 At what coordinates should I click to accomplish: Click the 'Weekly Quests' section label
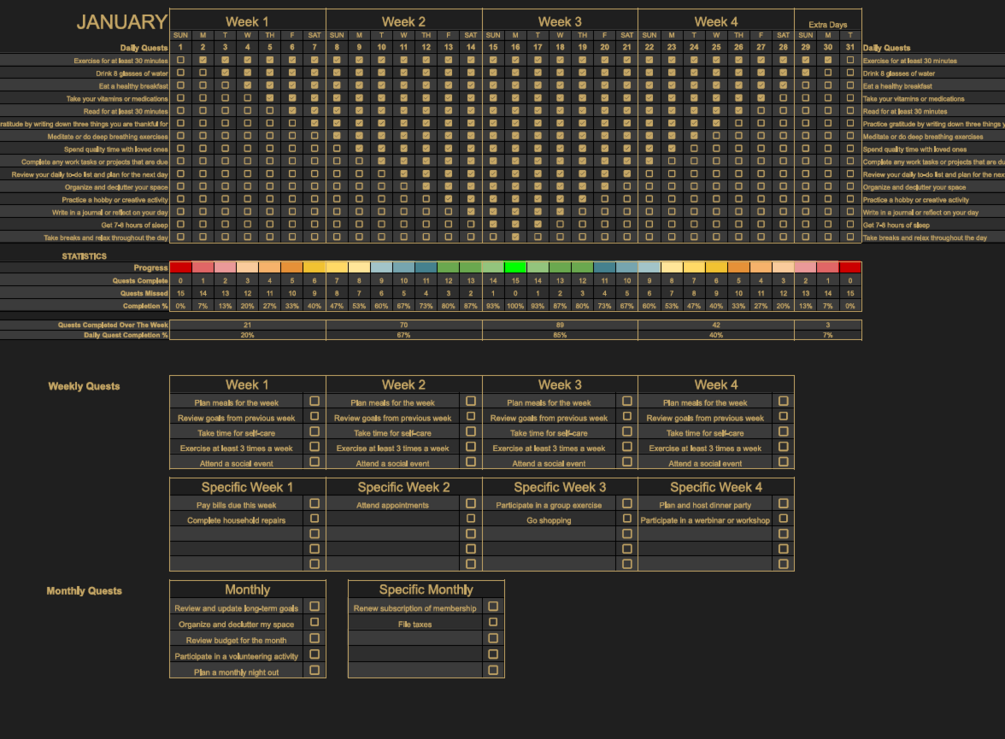click(84, 386)
